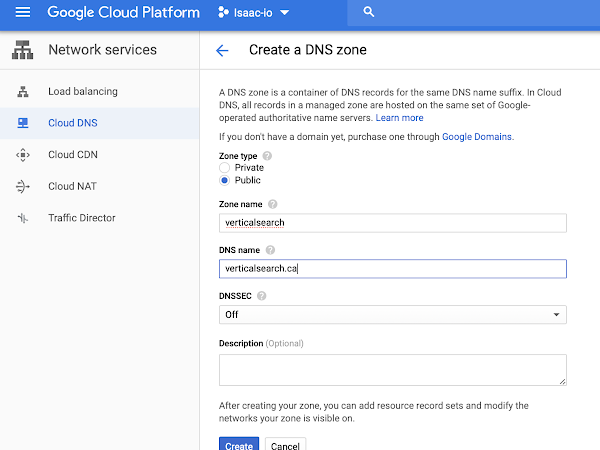Click the back arrow icon
This screenshot has width=600, height=450.
coord(222,50)
